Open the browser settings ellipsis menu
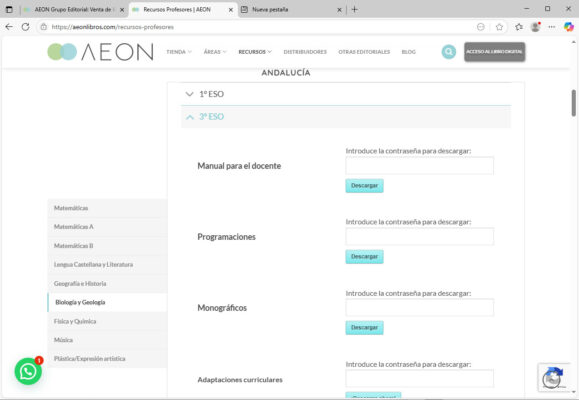This screenshot has height=400, width=579. 552,27
